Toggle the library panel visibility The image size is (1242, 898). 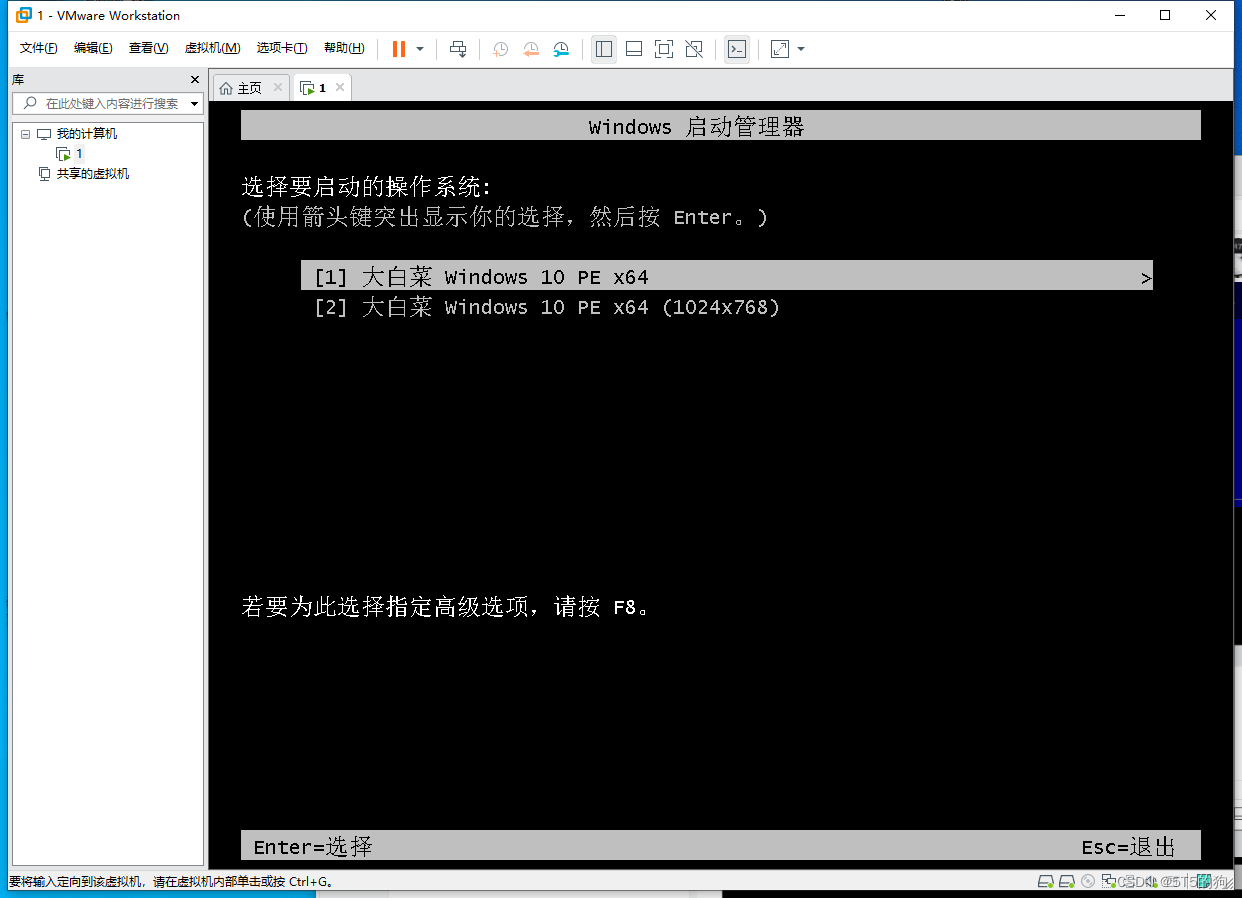603,48
